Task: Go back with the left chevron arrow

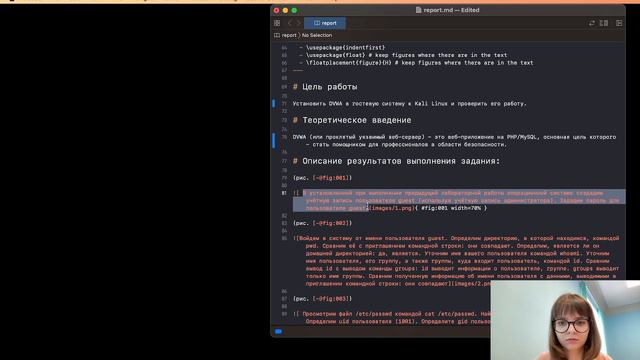Action: click(x=290, y=23)
